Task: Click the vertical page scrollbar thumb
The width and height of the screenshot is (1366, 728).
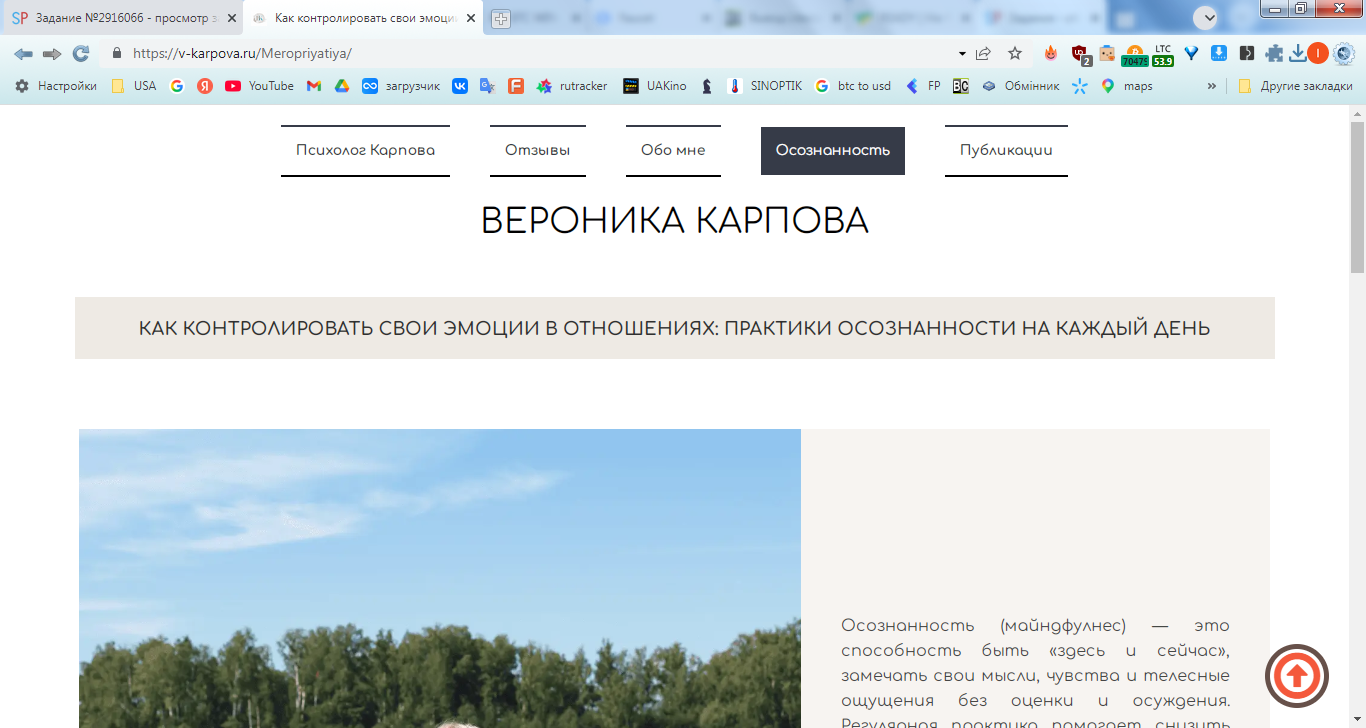Action: [x=1357, y=197]
